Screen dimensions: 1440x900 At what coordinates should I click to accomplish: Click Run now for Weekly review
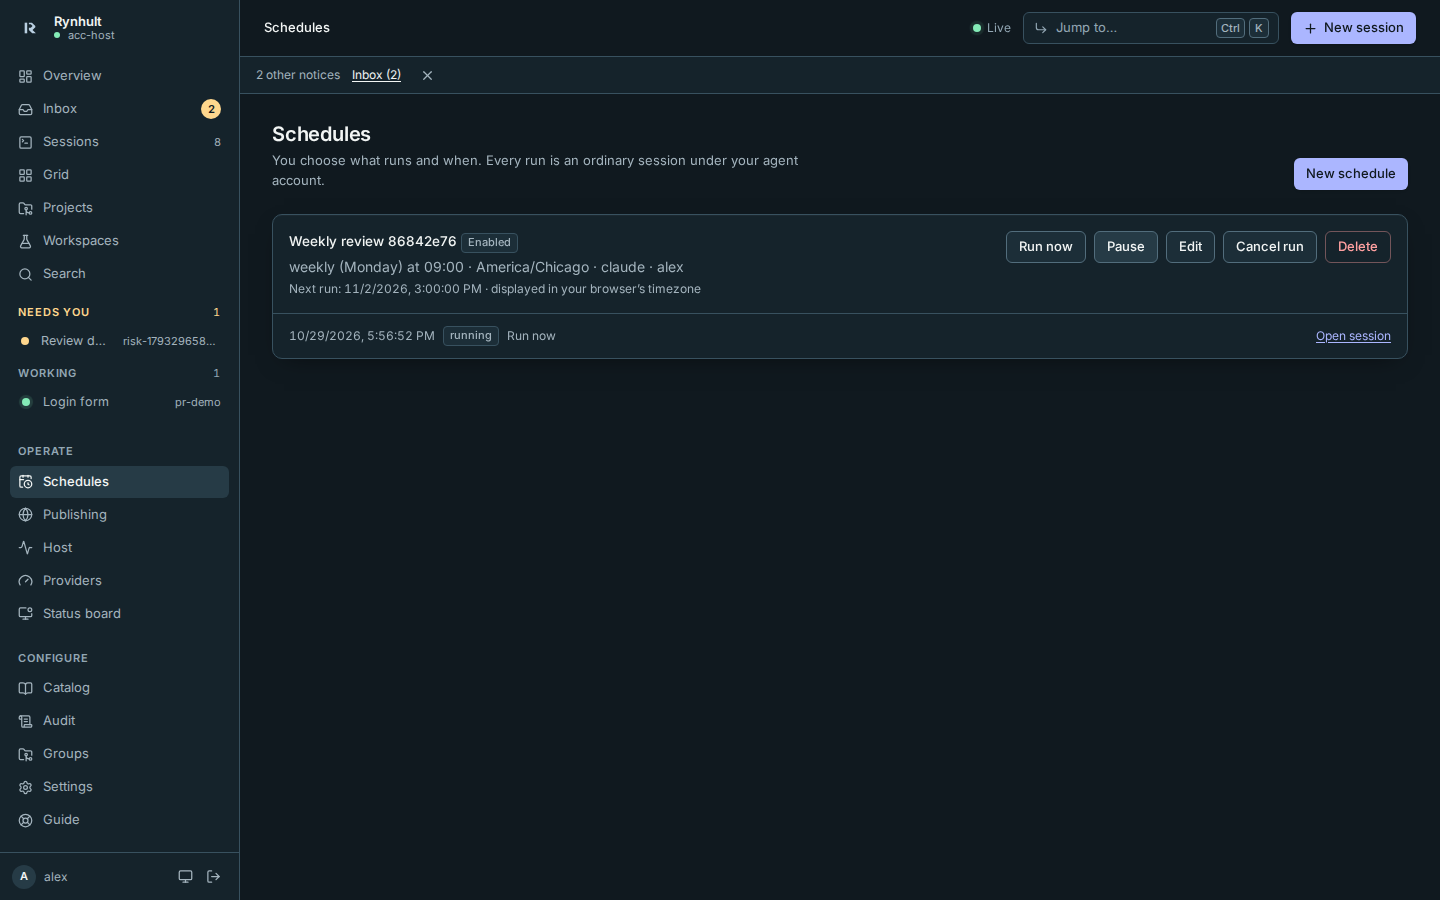tap(1045, 247)
